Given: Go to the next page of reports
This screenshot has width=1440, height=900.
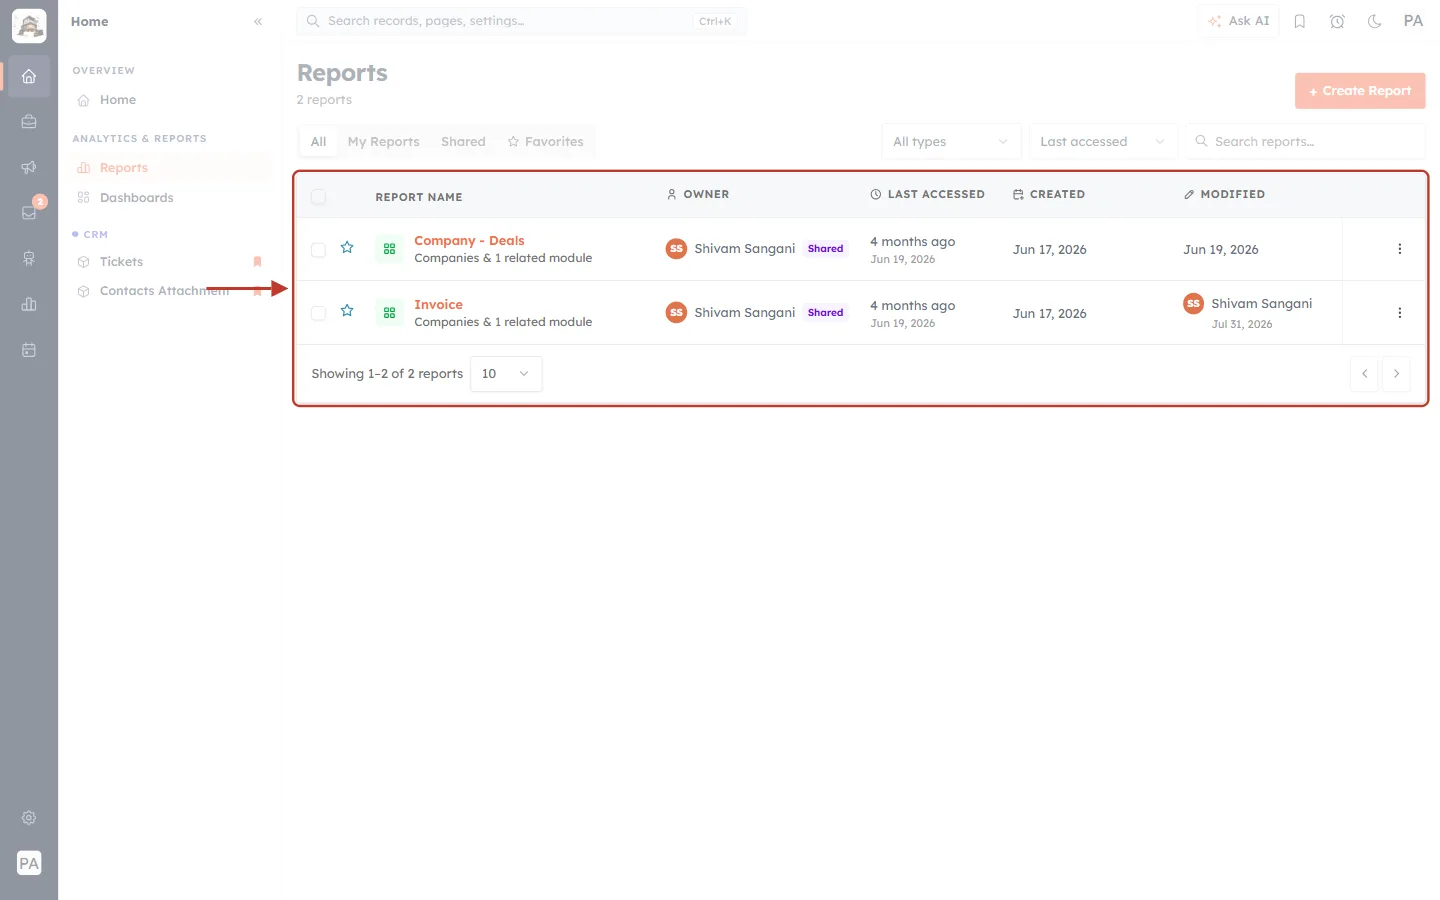Looking at the screenshot, I should coord(1396,374).
